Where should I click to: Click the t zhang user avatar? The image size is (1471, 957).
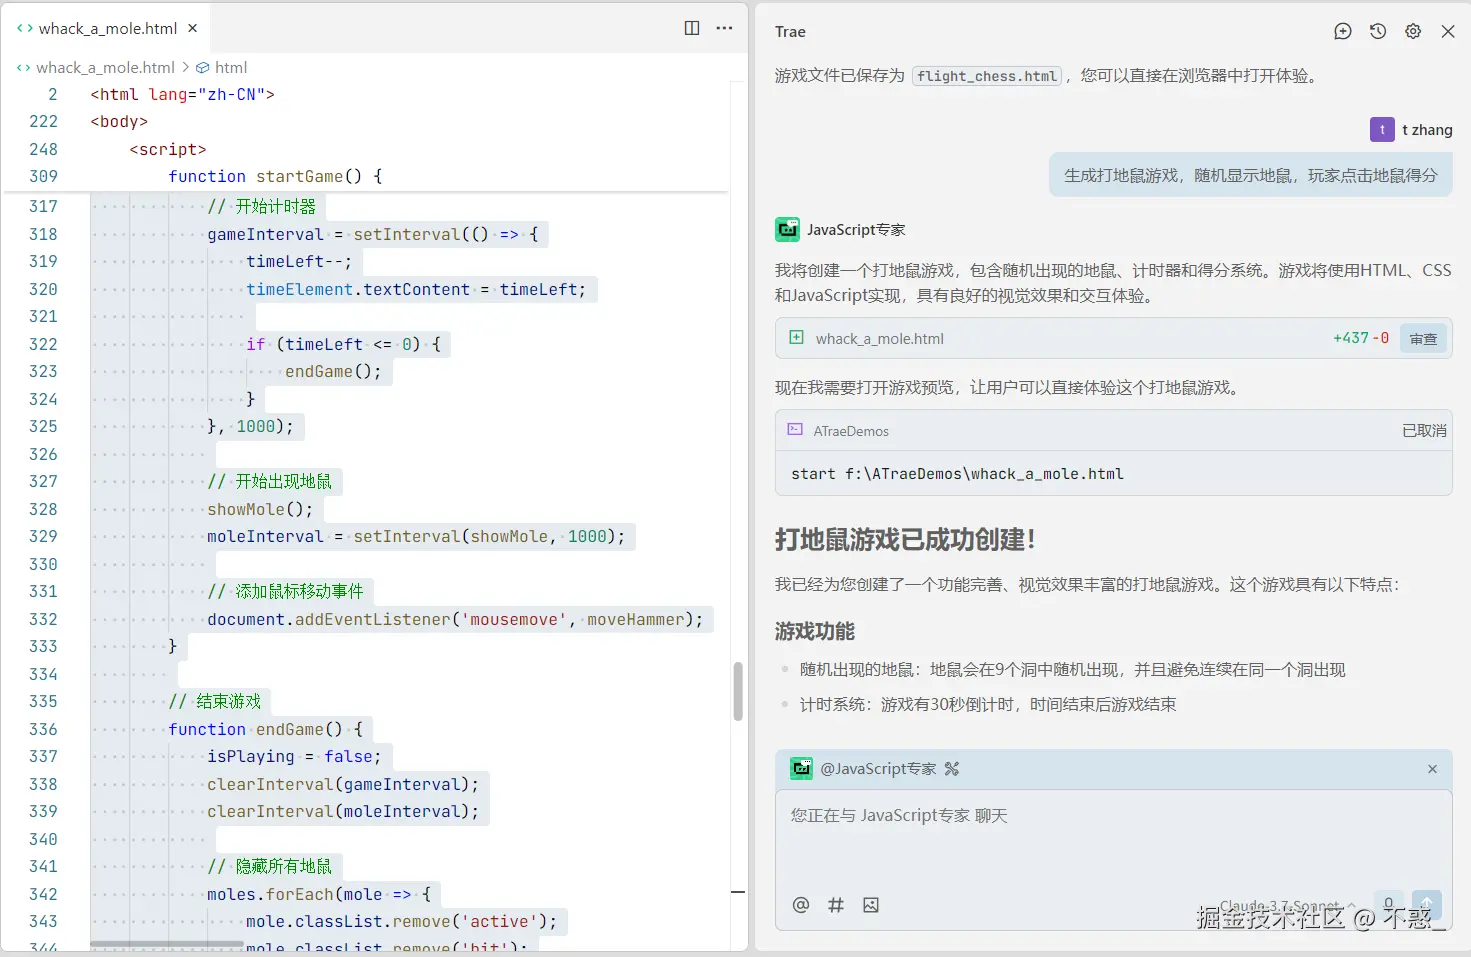pos(1382,129)
